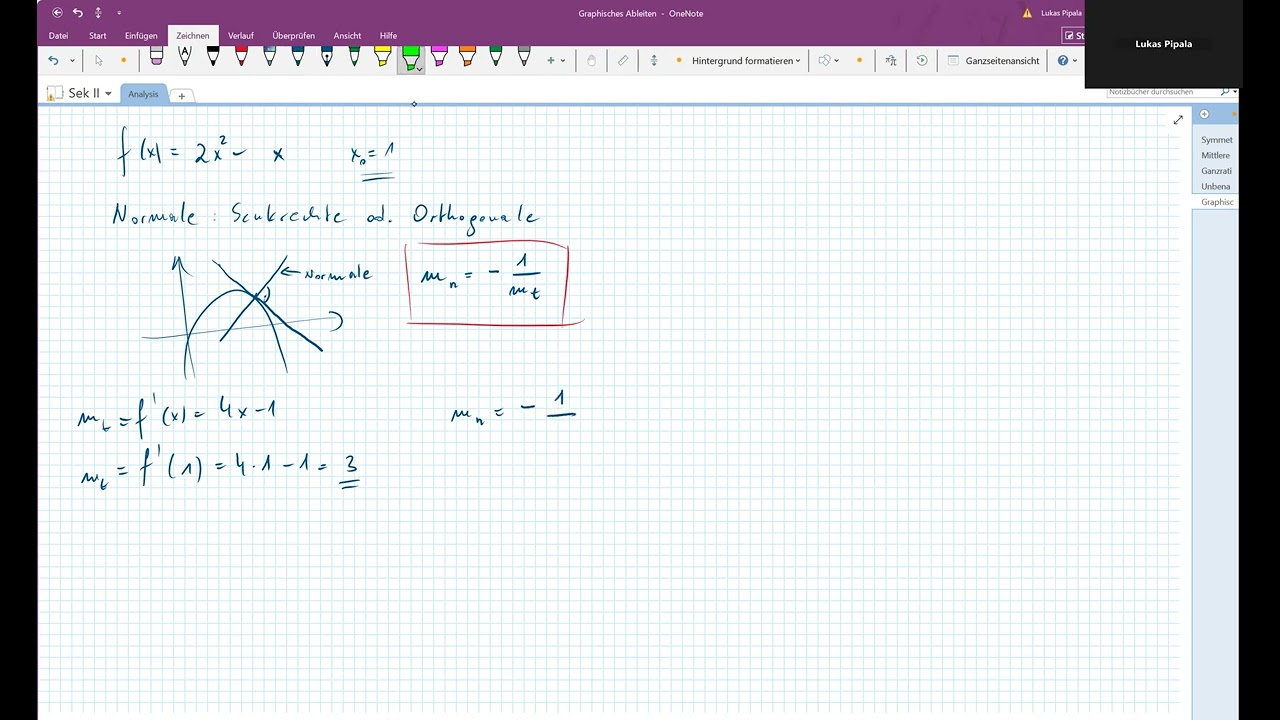
Task: Open the selected green highlighter options chevron
Action: point(419,68)
